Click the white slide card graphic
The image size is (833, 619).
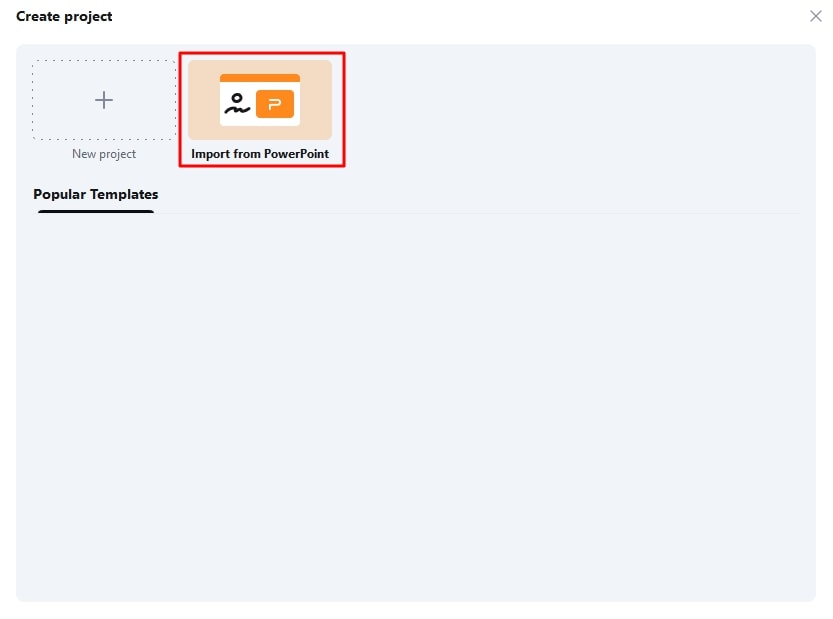click(260, 100)
